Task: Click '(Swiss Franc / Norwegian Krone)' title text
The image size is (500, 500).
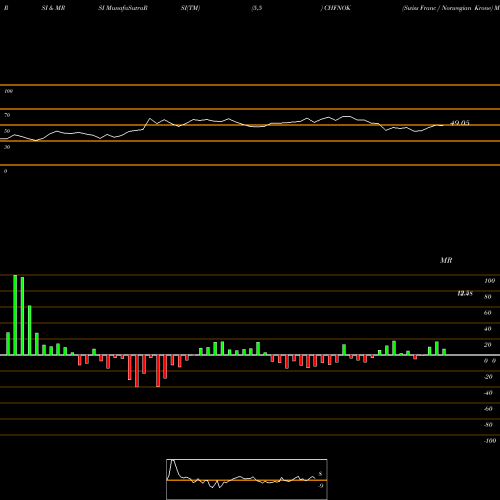Action: (447, 8)
